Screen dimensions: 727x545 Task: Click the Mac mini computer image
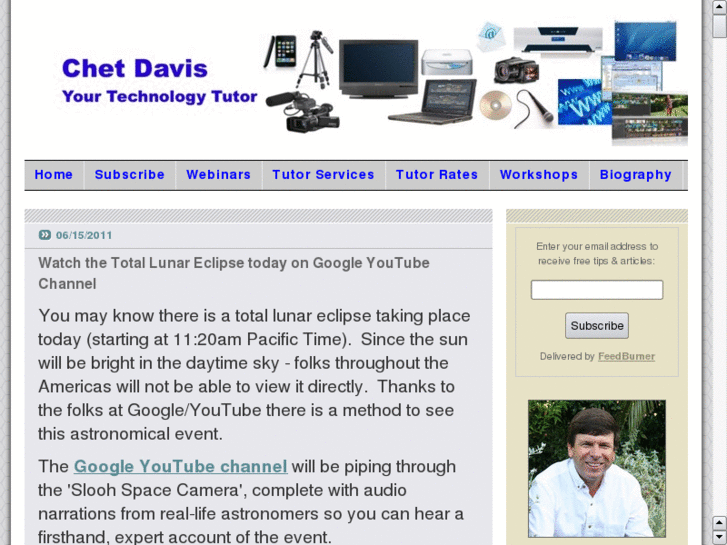tap(447, 63)
